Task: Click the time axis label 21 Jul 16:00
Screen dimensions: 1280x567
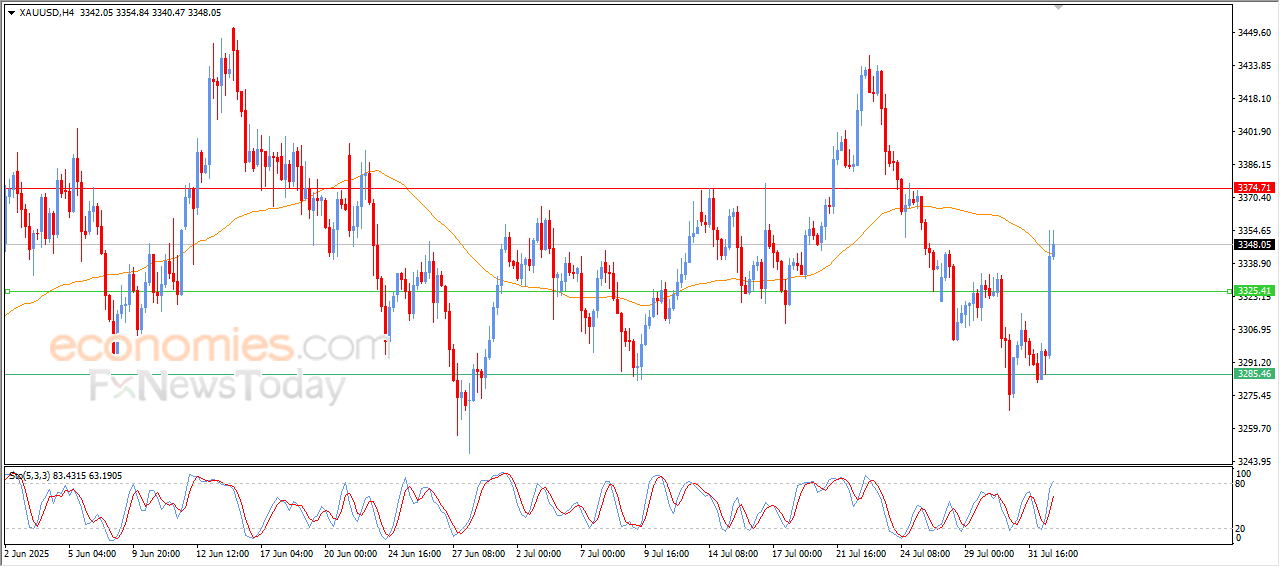Action: pos(862,552)
